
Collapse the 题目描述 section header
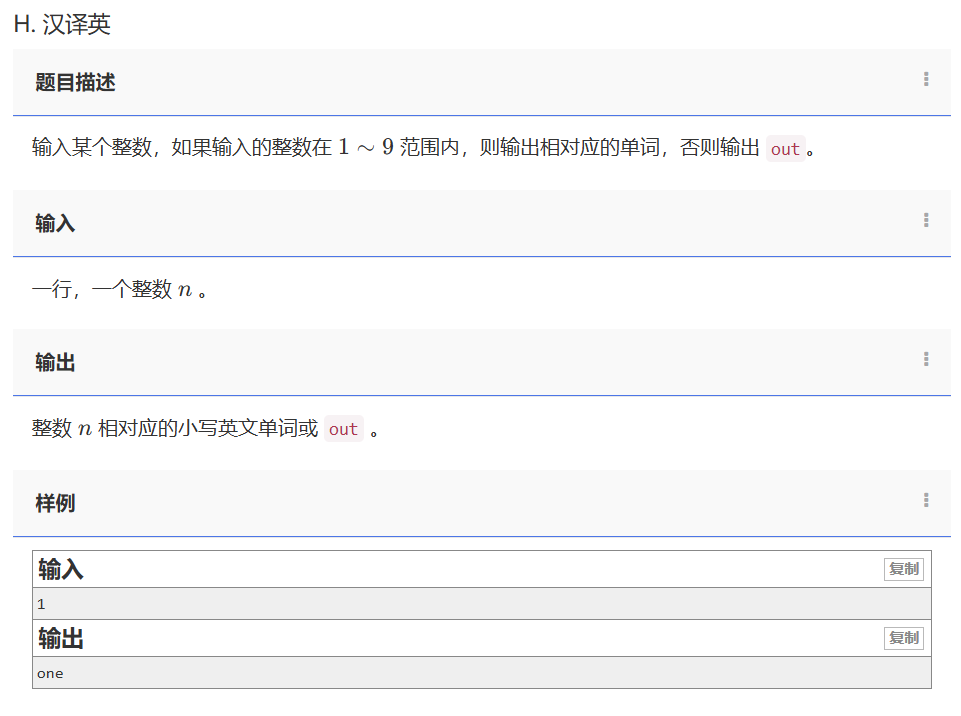click(76, 83)
